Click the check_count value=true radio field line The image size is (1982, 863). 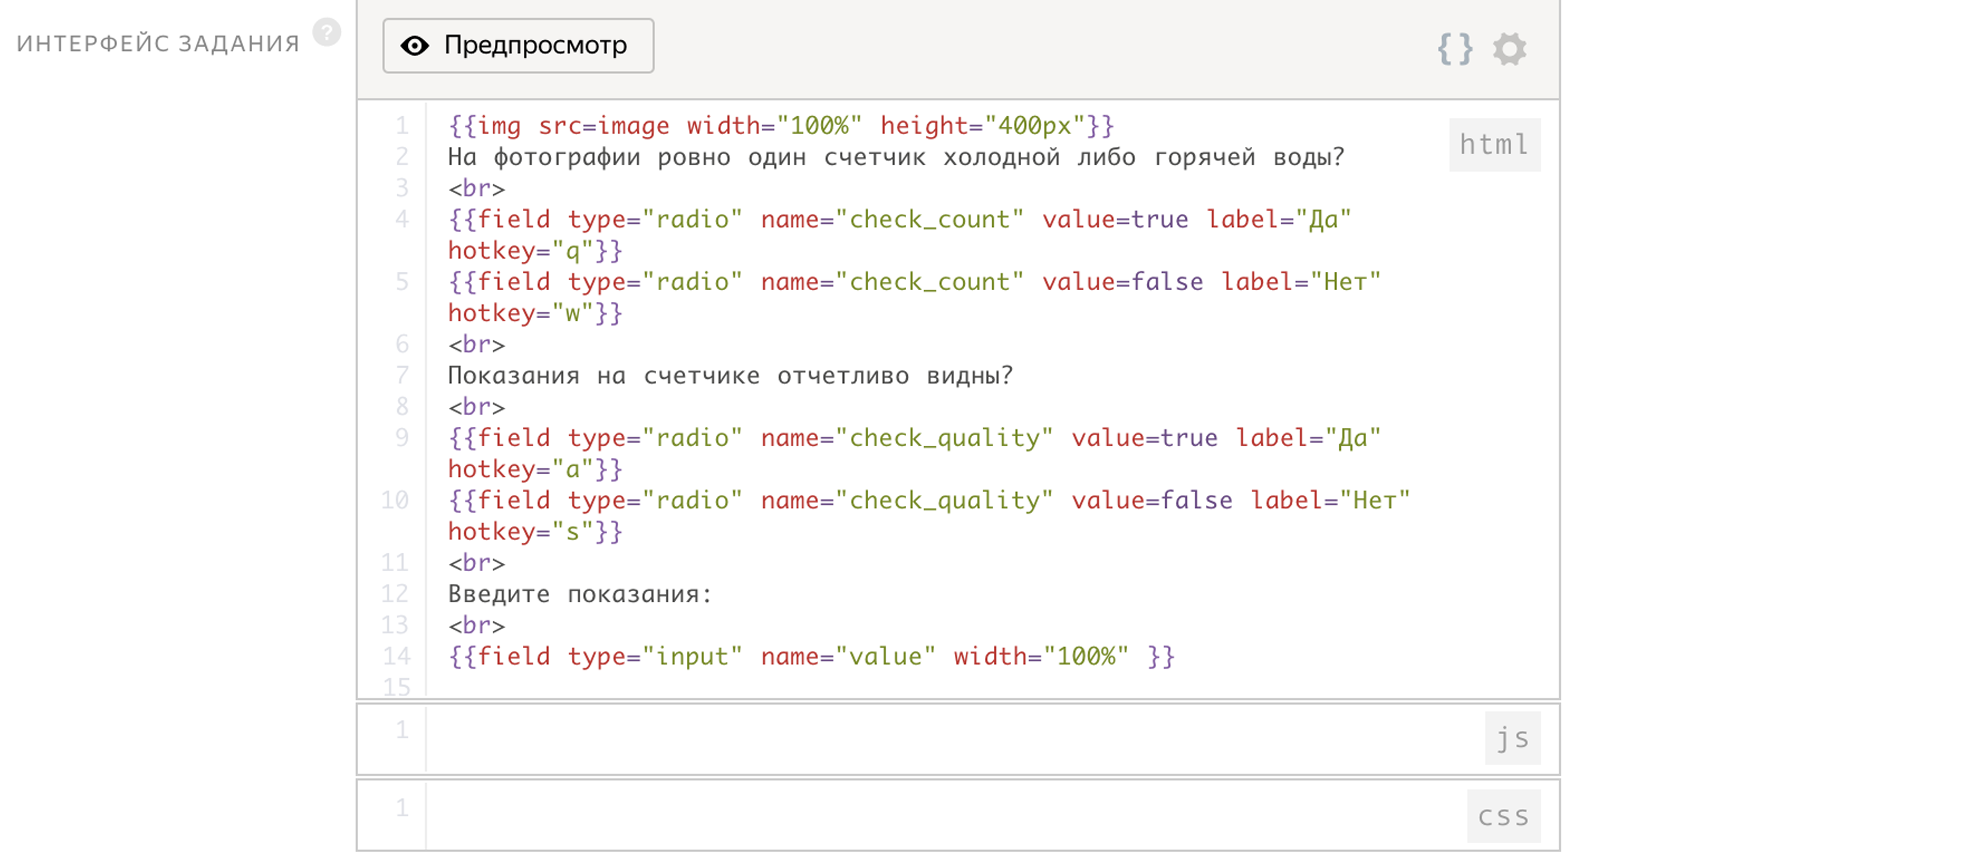tap(898, 220)
